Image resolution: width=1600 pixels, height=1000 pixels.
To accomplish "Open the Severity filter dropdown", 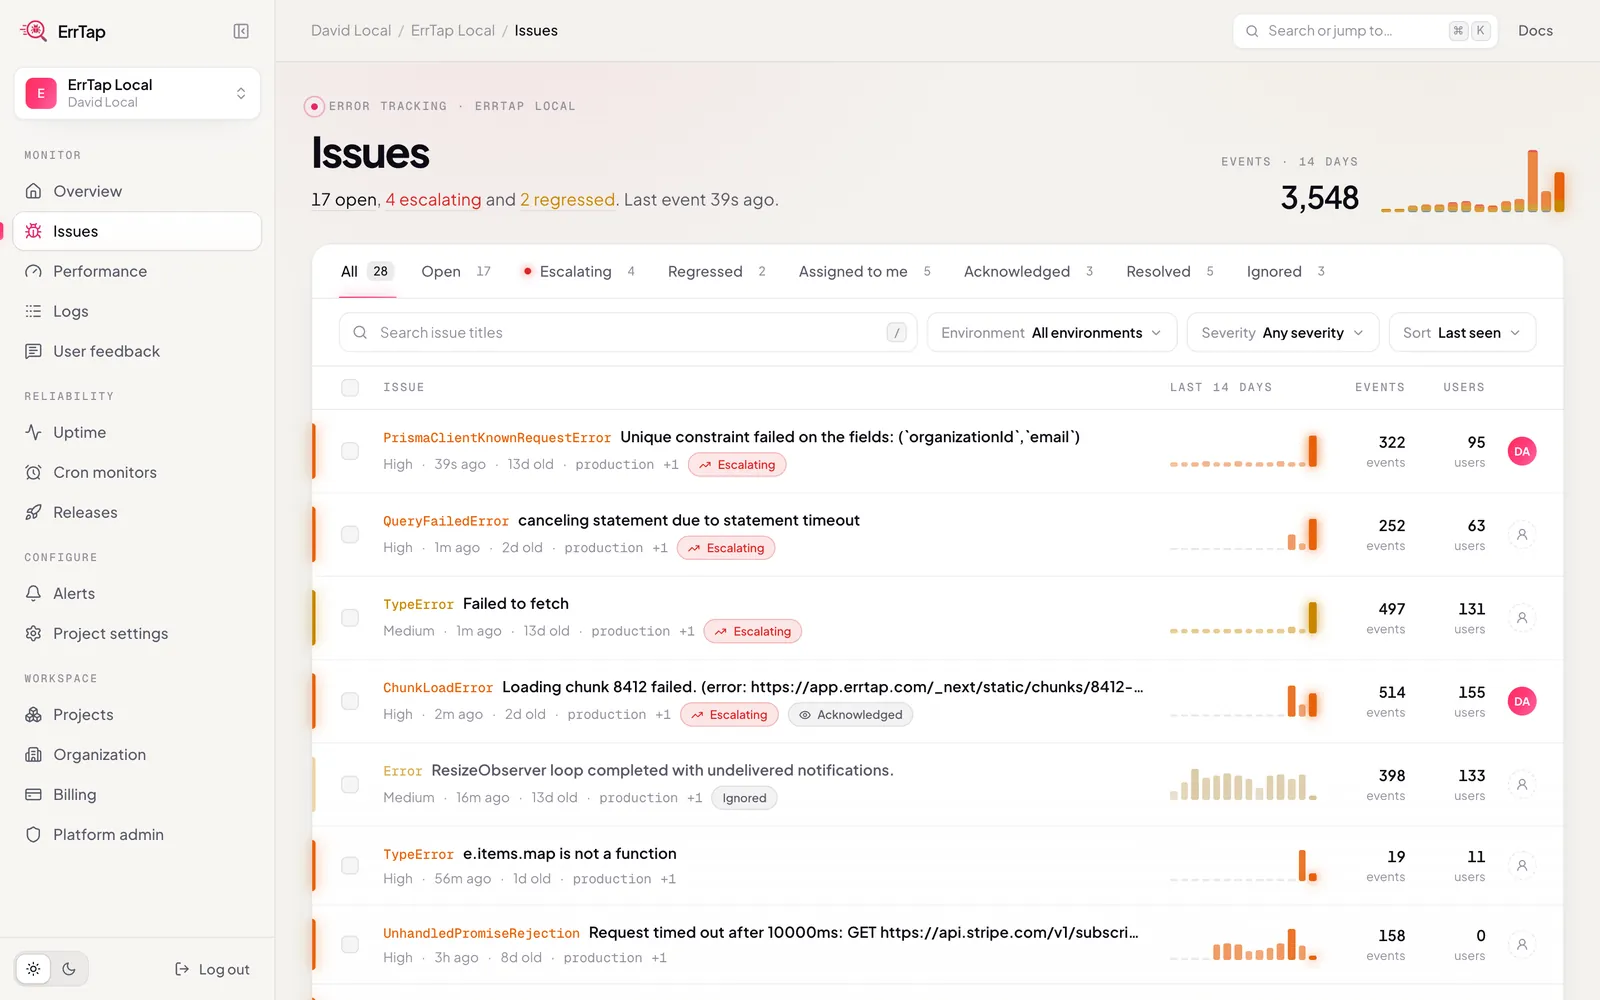I will [1283, 333].
